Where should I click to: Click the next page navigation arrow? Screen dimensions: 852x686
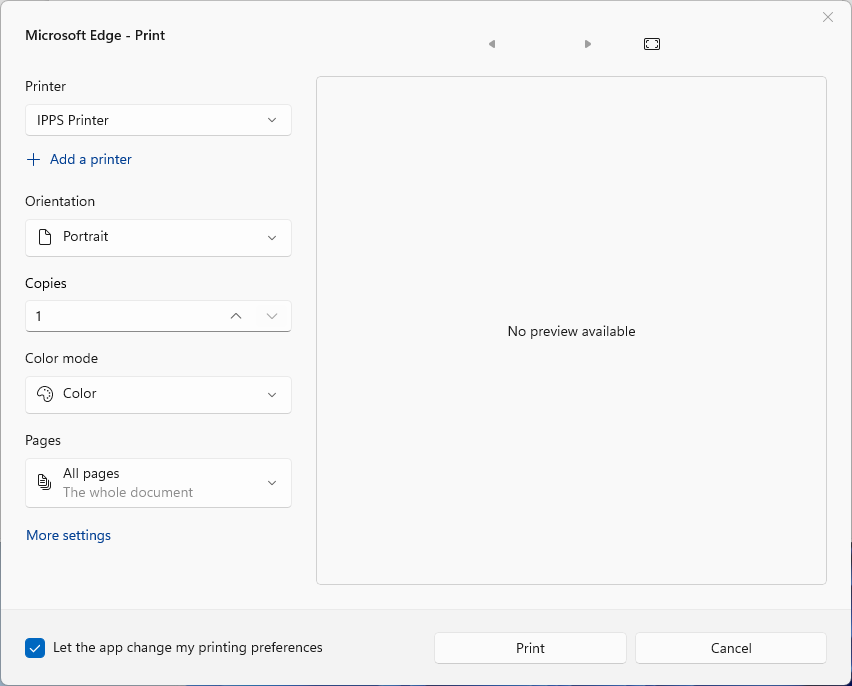click(x=588, y=44)
